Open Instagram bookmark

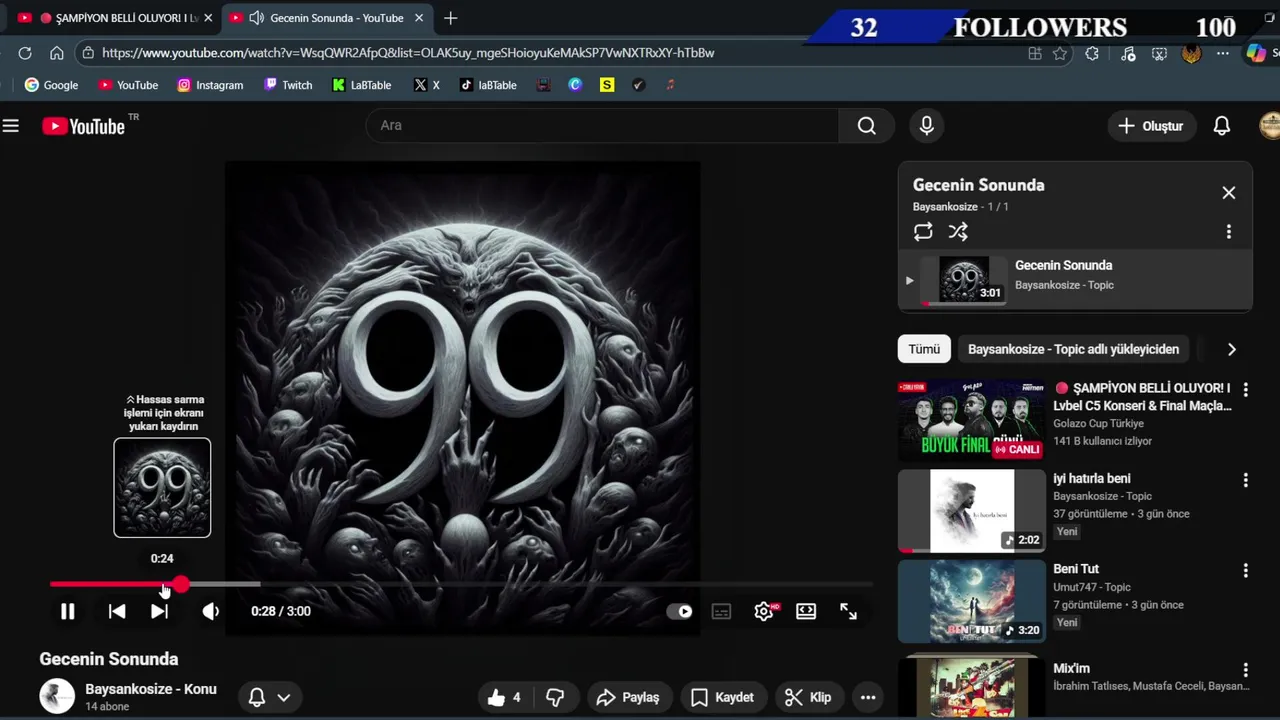coord(210,85)
